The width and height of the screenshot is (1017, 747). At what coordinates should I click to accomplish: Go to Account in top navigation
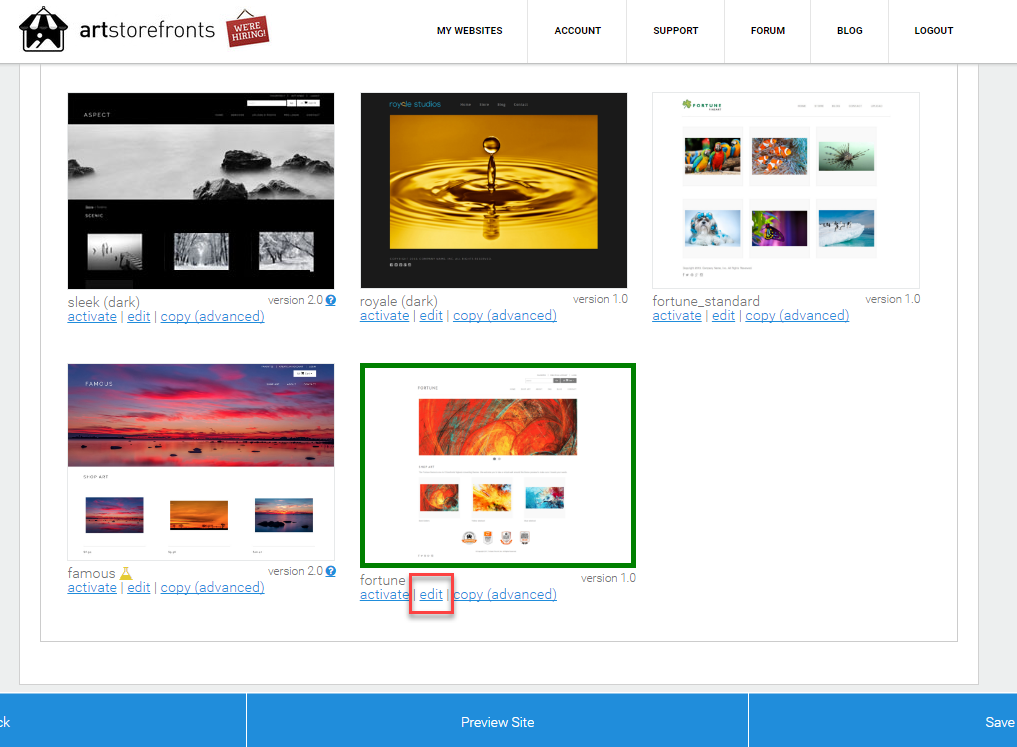click(577, 30)
